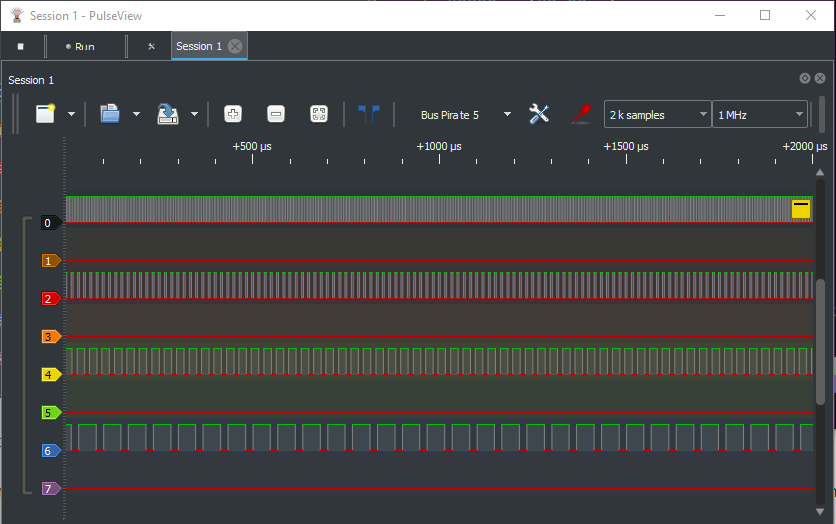836x524 pixels.
Task: Close the Session 1 tab
Action: point(235,46)
